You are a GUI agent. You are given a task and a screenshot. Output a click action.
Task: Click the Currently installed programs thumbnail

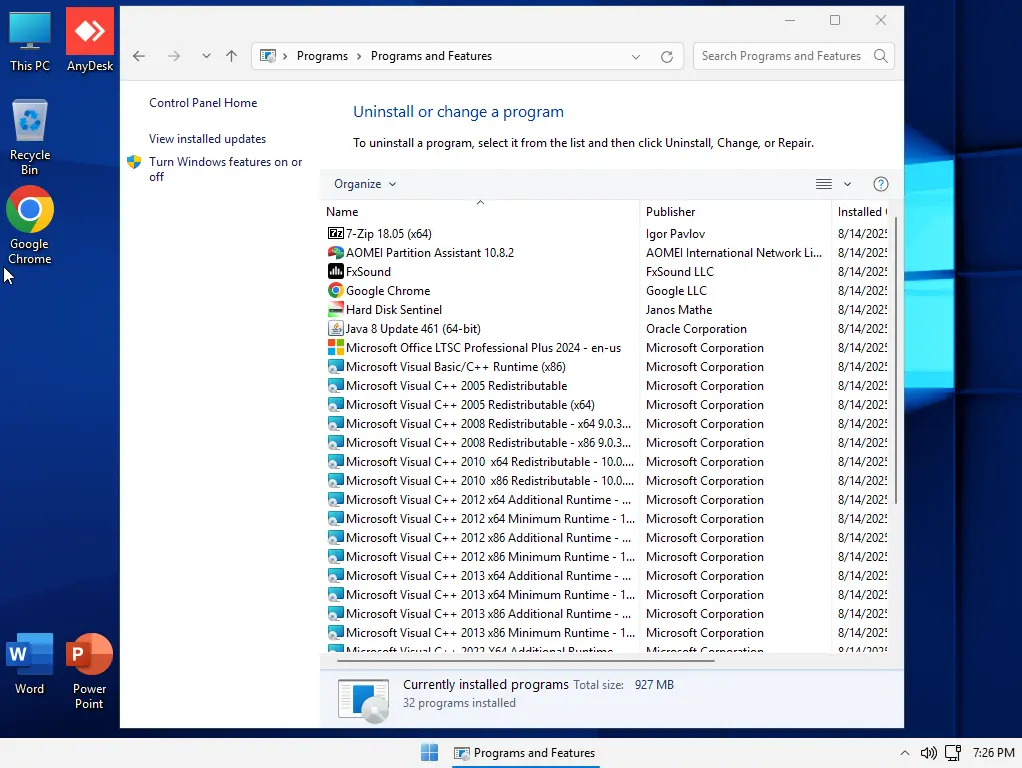pyautogui.click(x=364, y=700)
